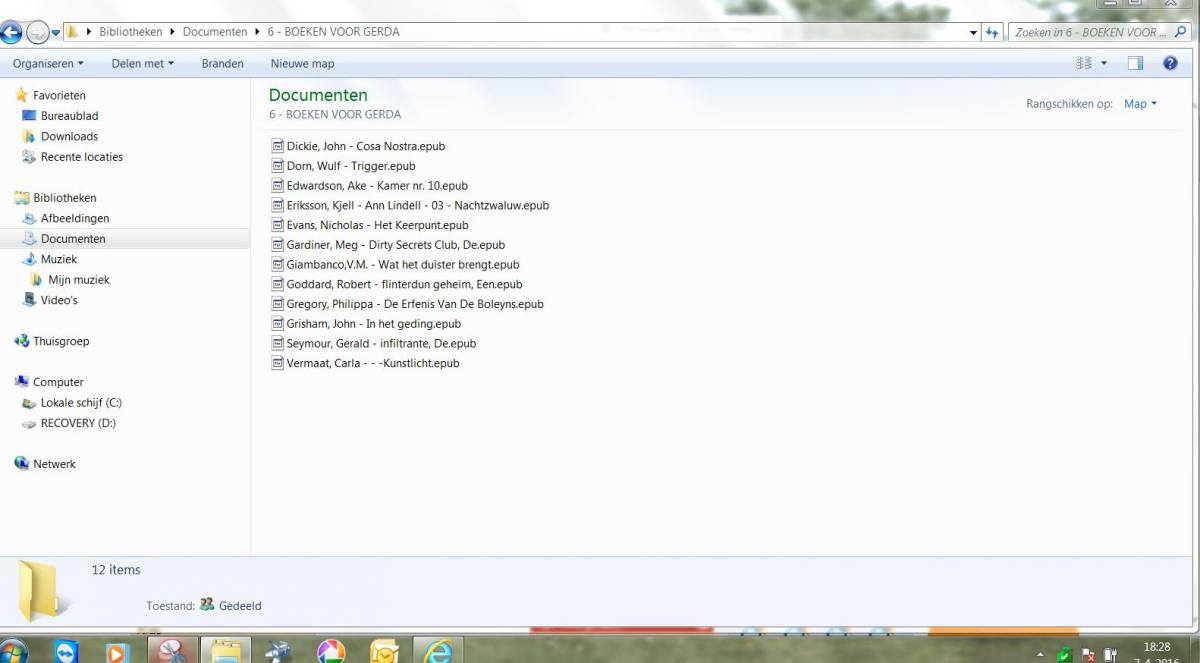Click epub icon of Dorn, Wulf - Trigger
1200x663 pixels.
coord(278,166)
